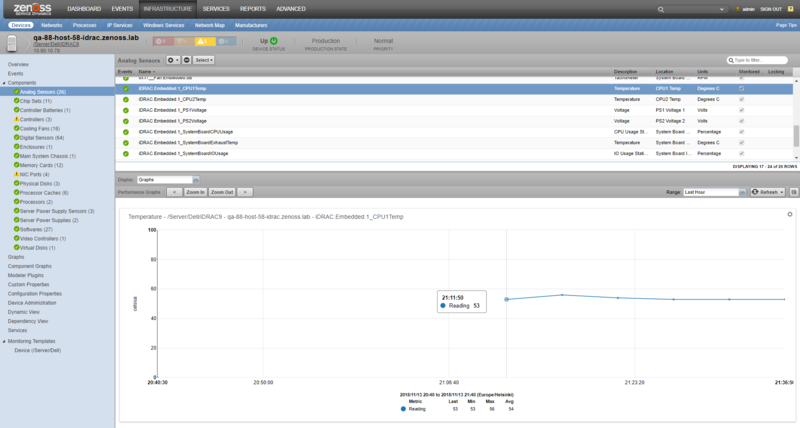The width and height of the screenshot is (800, 428).
Task: Click green status icon of SystemBoardExhaustTemp row
Action: 126,143
